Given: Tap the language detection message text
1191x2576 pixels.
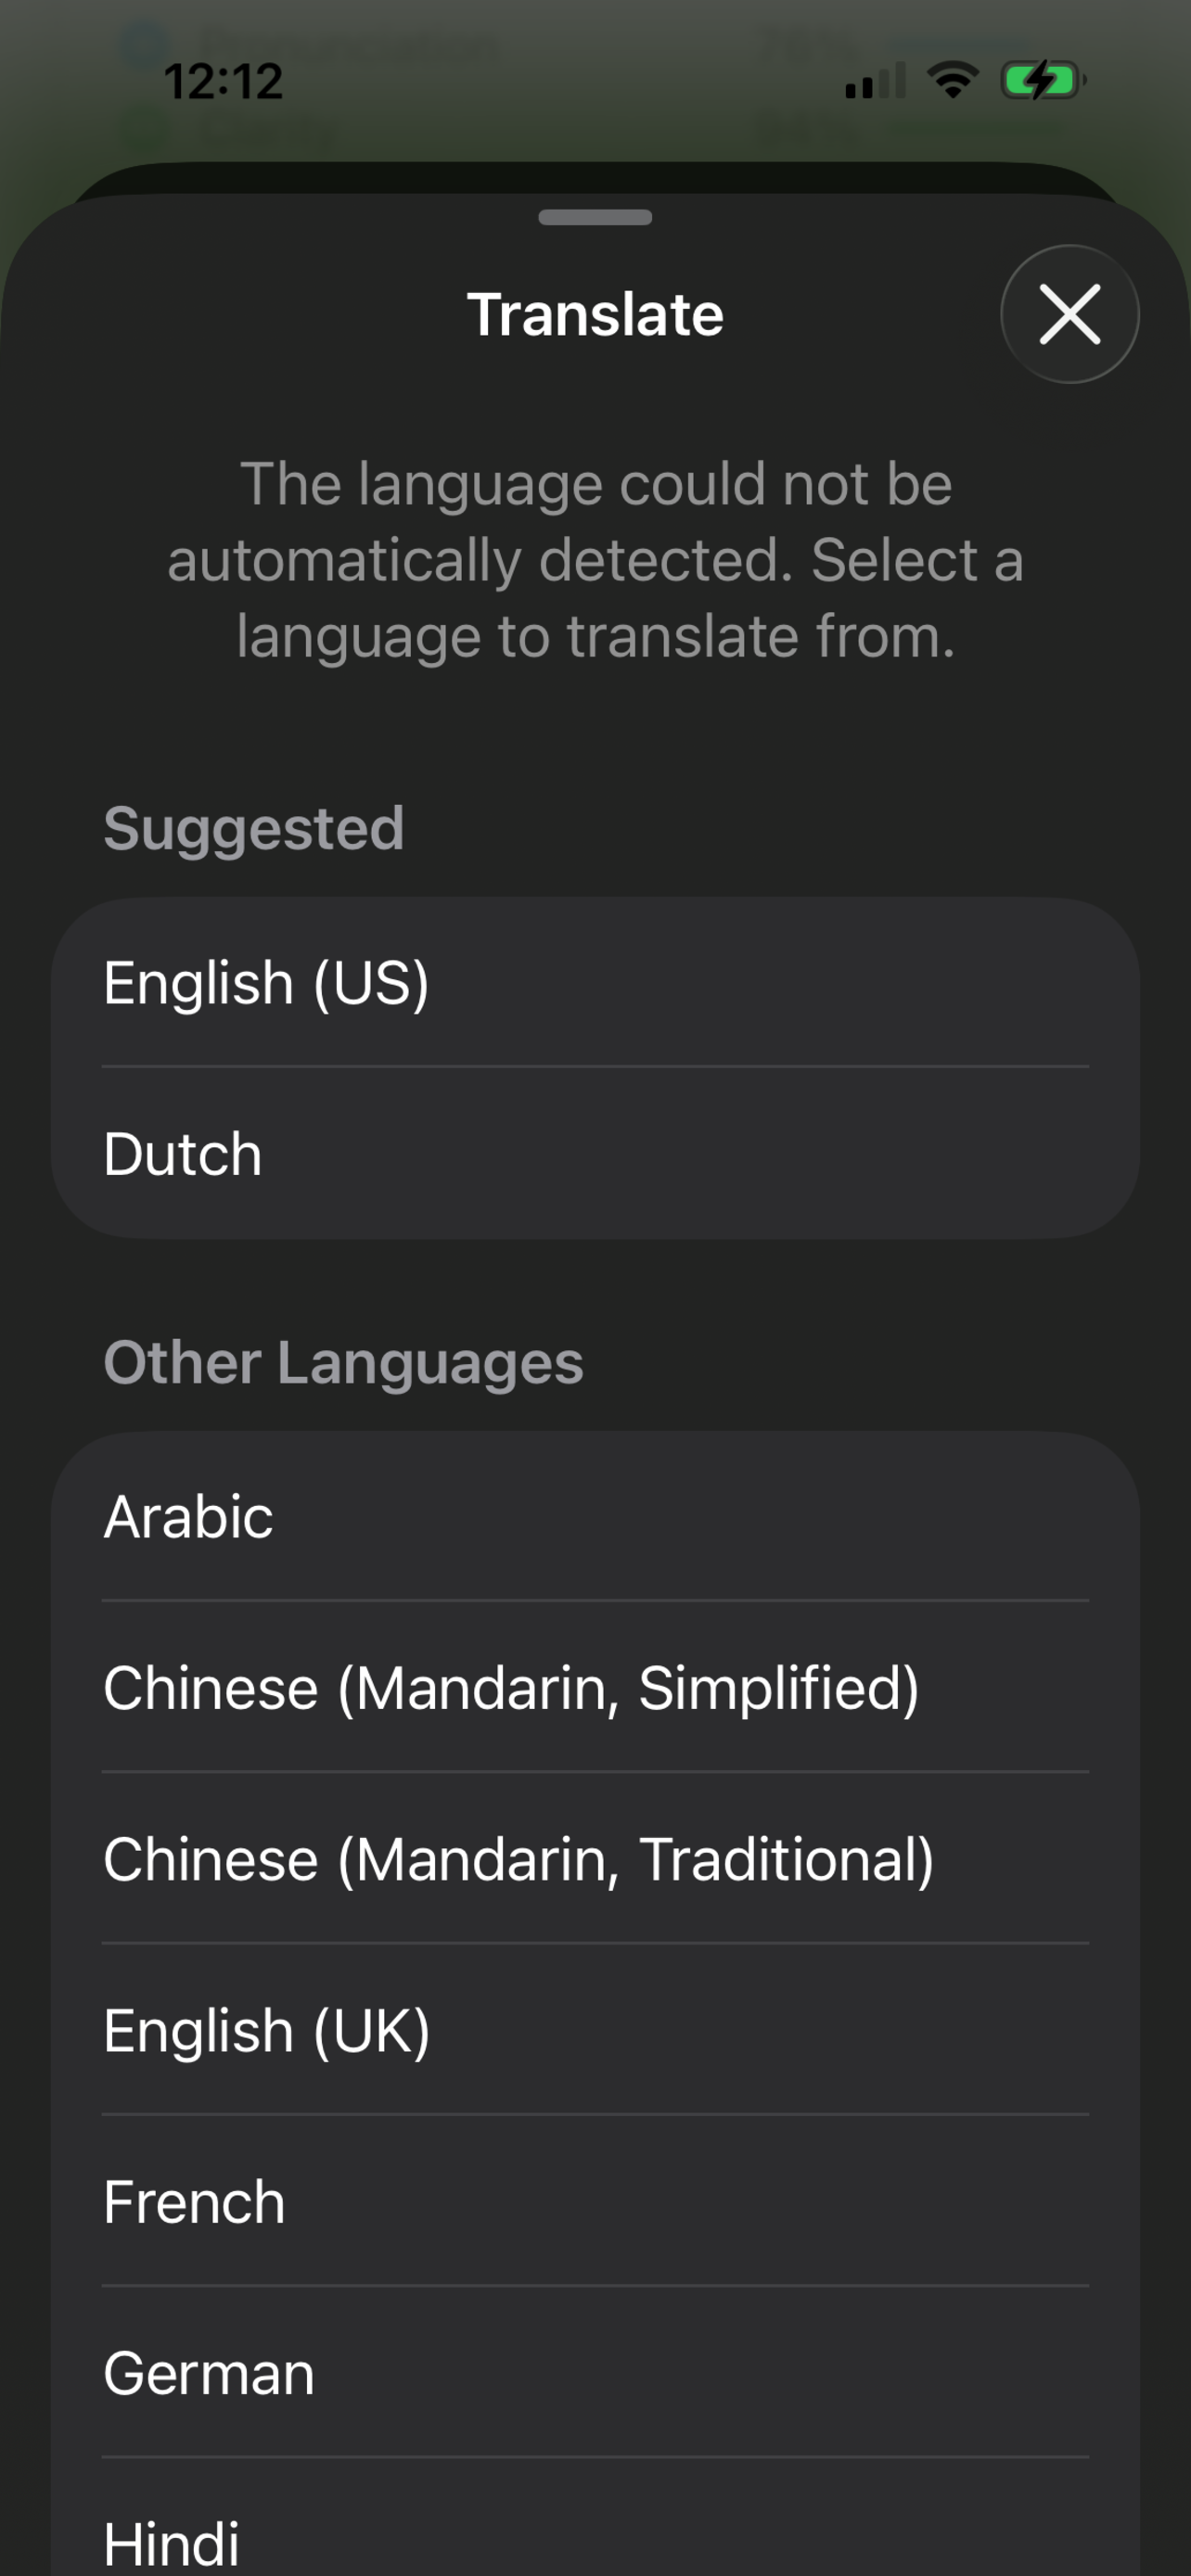Looking at the screenshot, I should [x=595, y=558].
